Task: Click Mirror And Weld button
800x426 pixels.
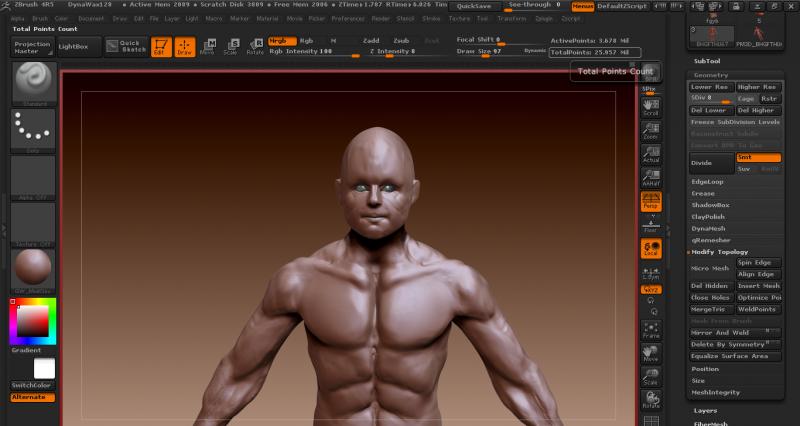Action: 735,333
